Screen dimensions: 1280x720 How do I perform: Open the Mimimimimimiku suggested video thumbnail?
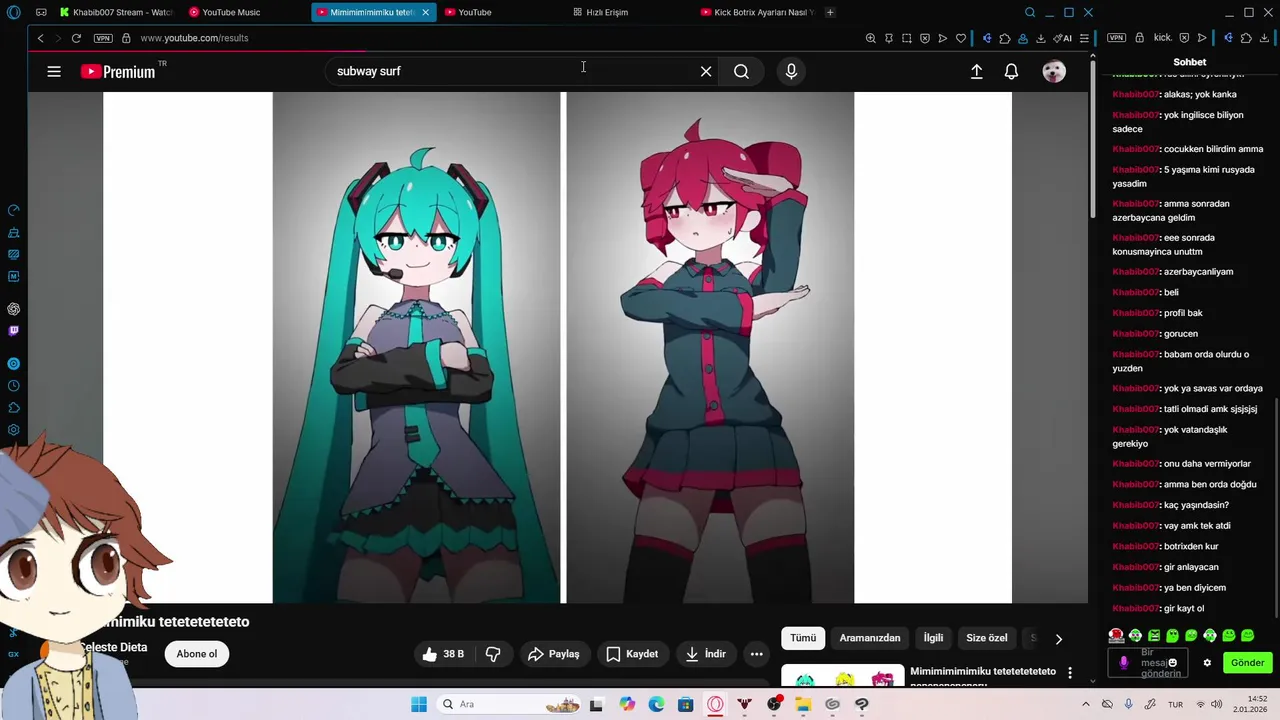click(842, 677)
